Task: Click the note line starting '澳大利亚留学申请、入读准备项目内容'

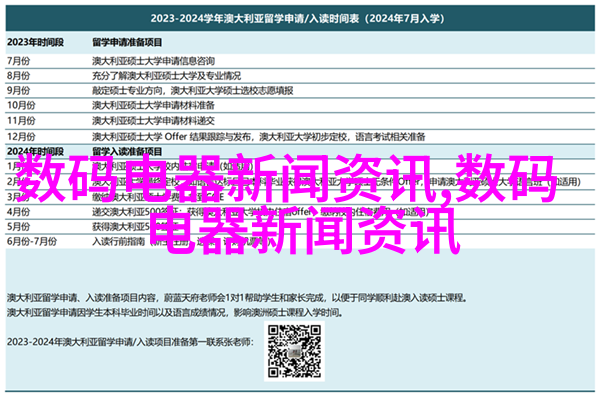Action: (x=237, y=297)
